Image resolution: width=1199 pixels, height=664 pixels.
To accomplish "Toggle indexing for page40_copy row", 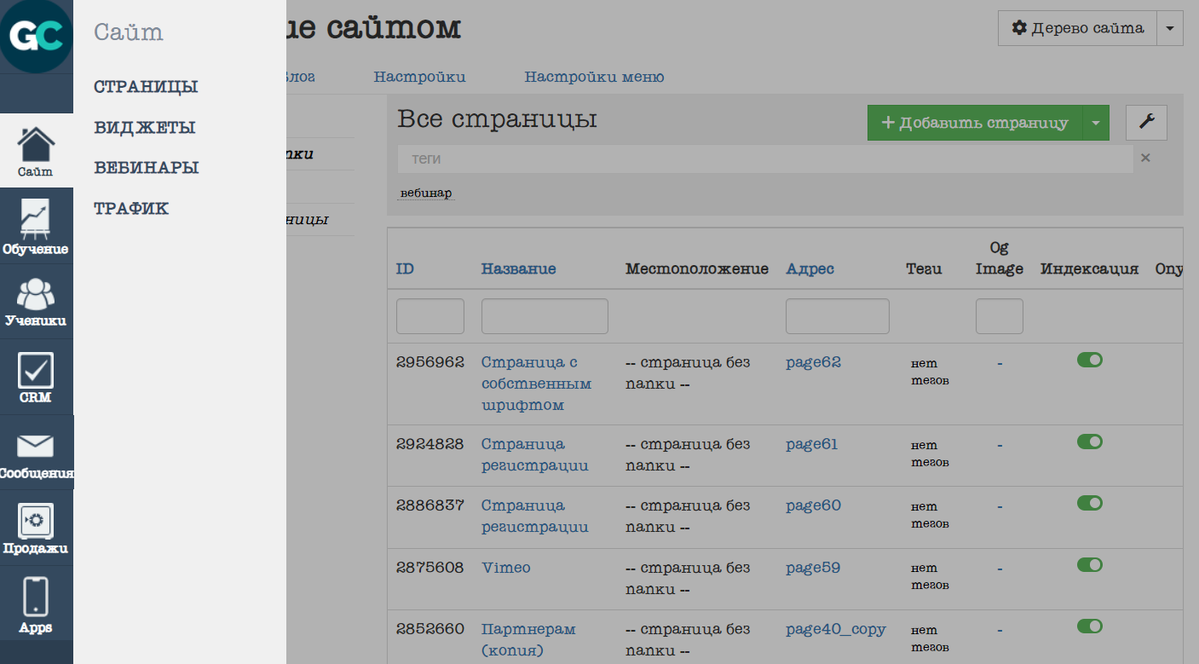I will point(1090,626).
